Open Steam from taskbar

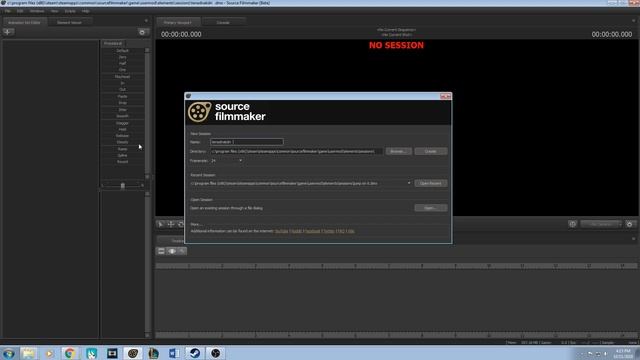(x=195, y=353)
